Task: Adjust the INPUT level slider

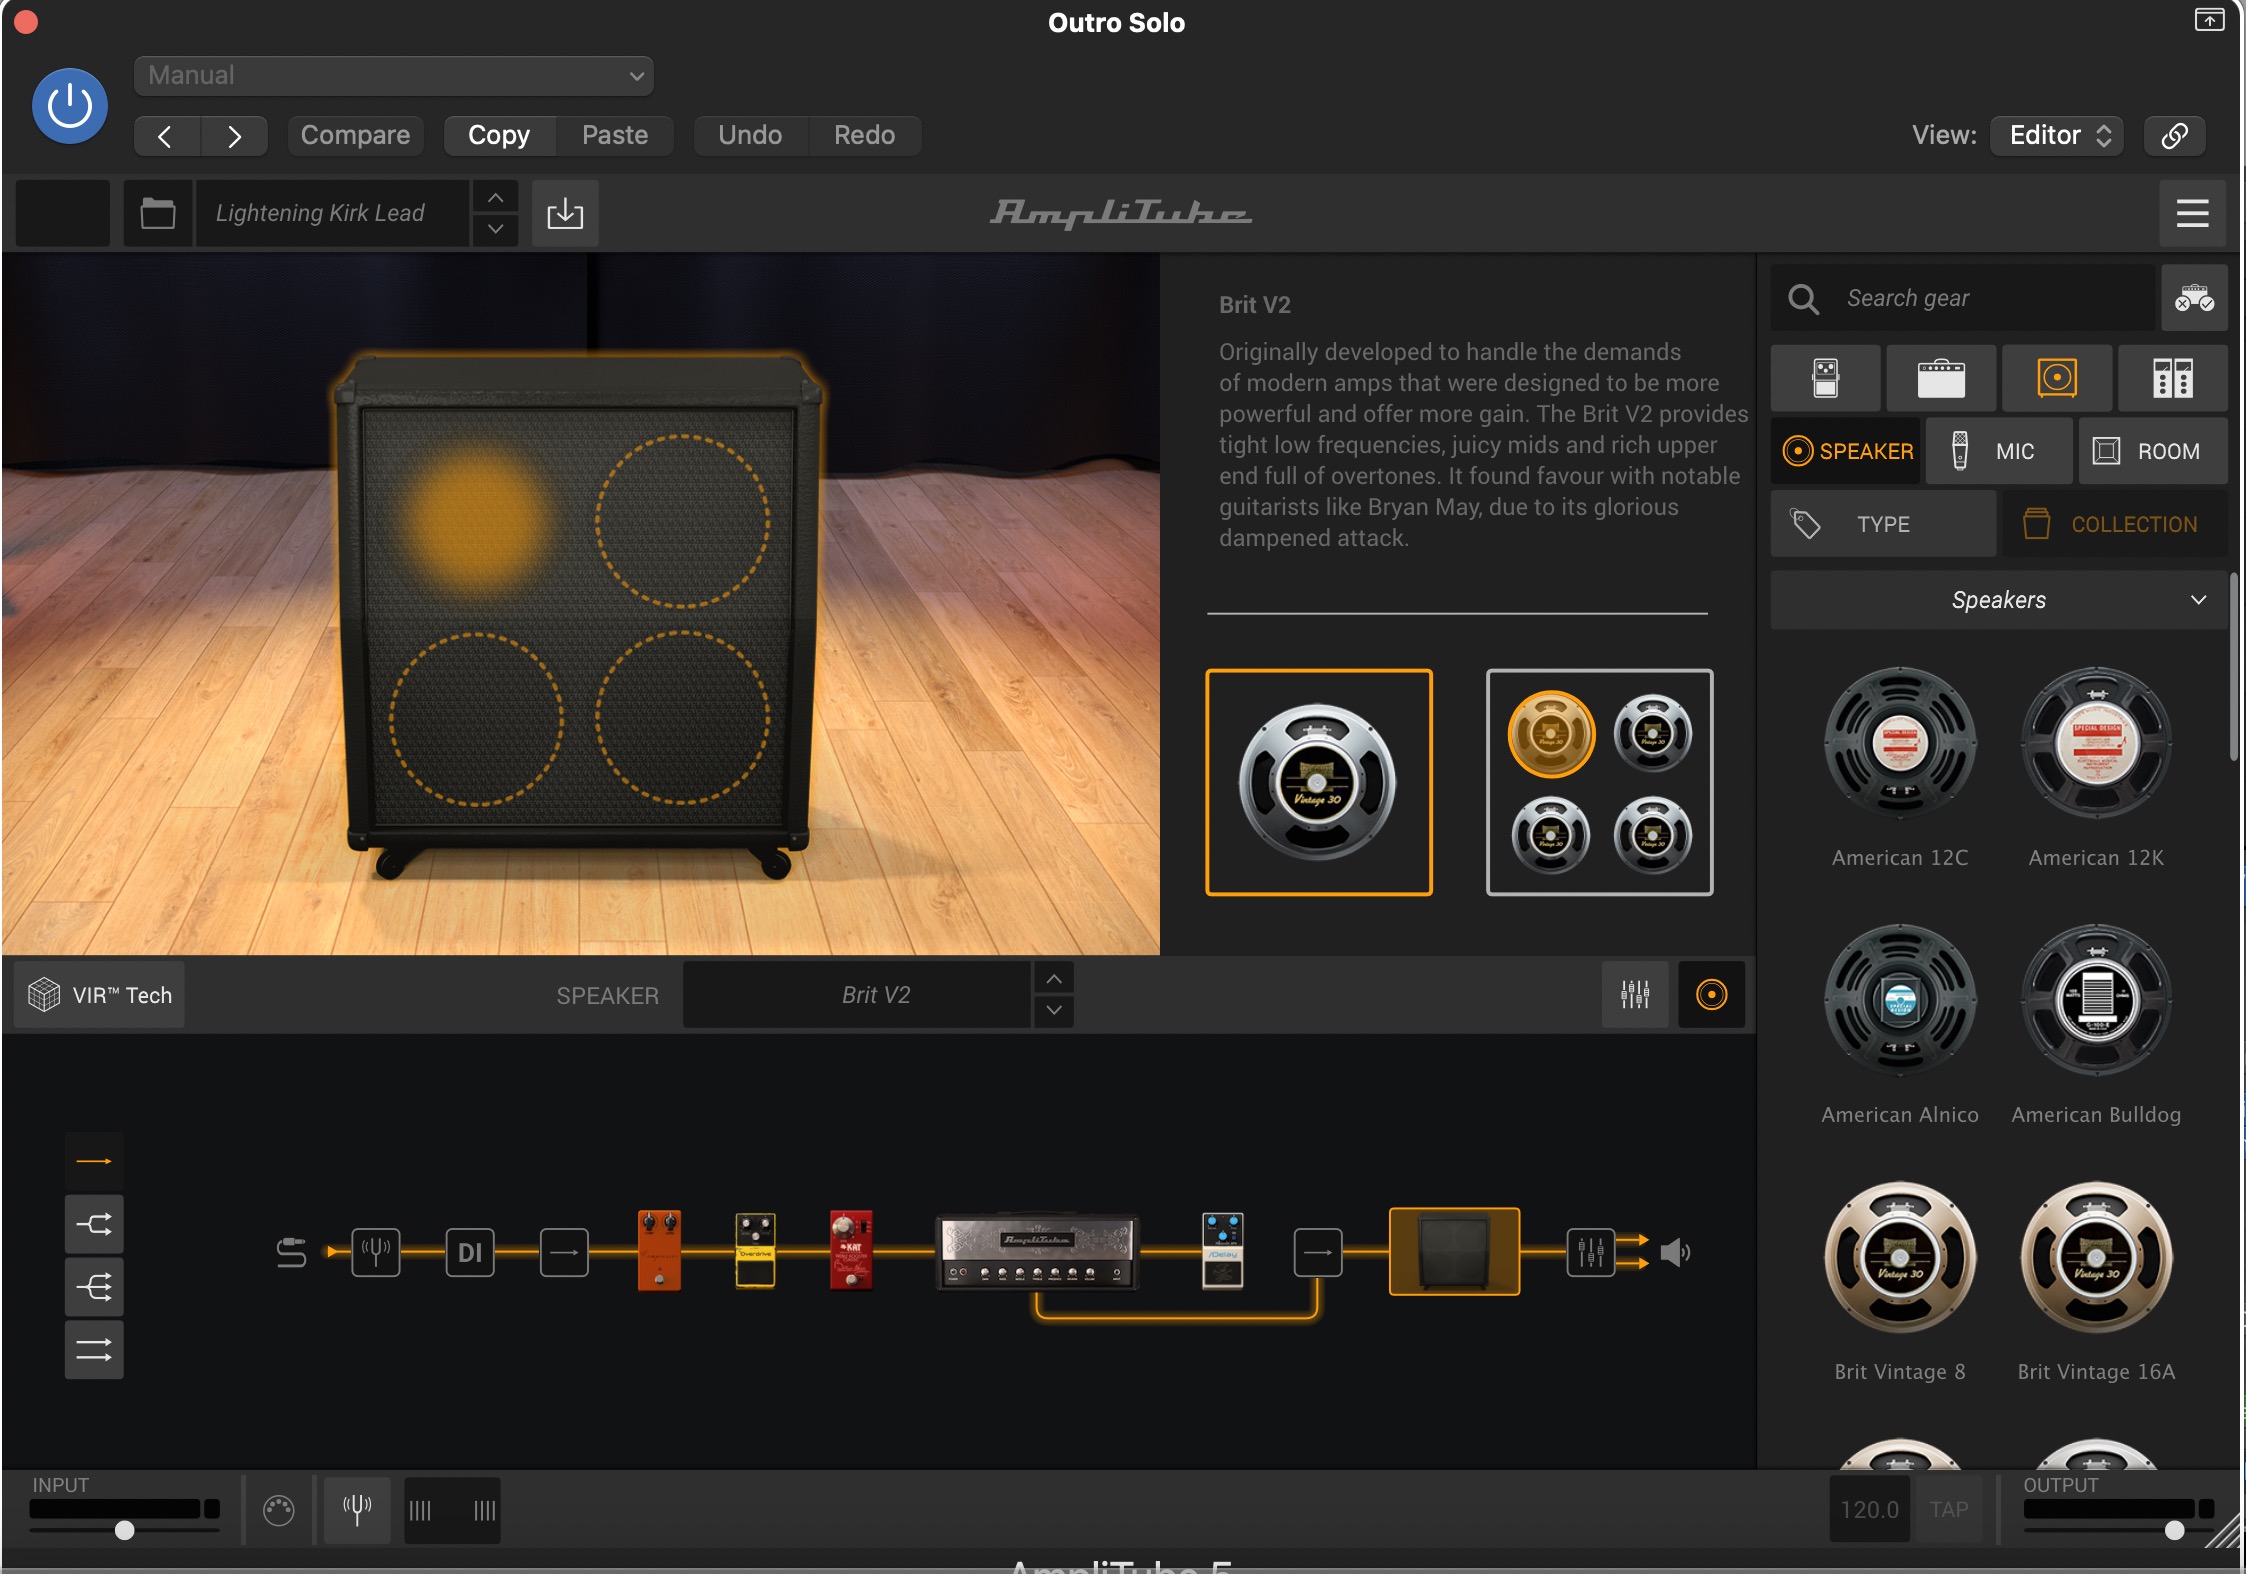Action: (x=124, y=1530)
